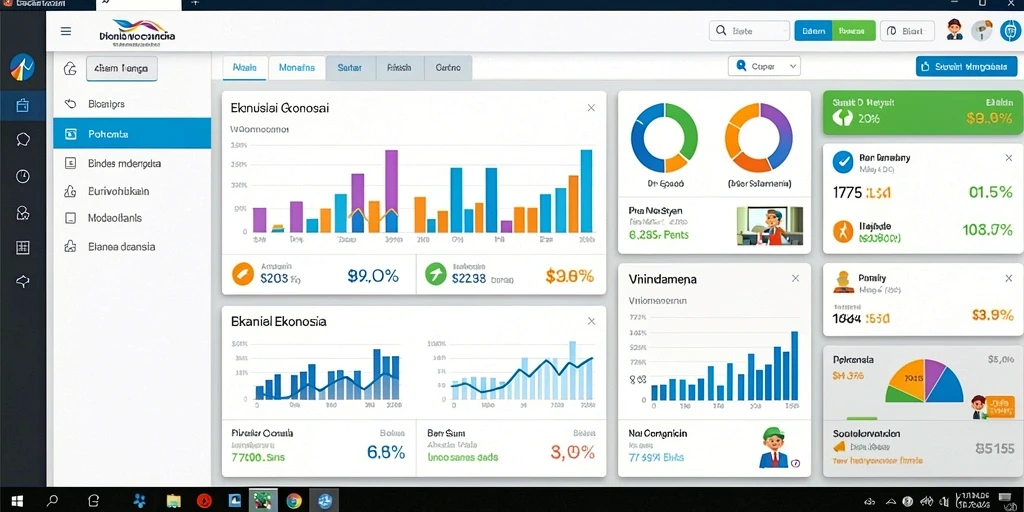
Task: Open the Blart dropdown in header
Action: [x=907, y=30]
